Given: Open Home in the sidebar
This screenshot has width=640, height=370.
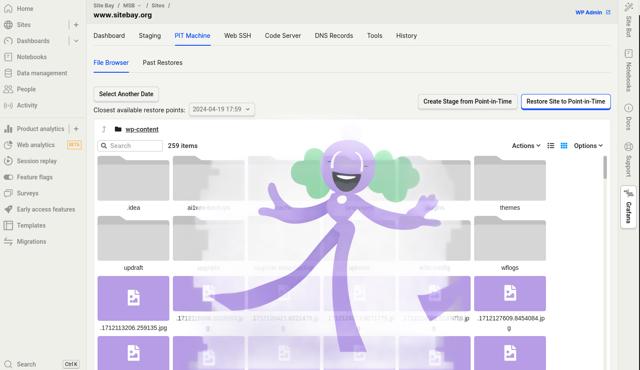Looking at the screenshot, I should point(24,9).
